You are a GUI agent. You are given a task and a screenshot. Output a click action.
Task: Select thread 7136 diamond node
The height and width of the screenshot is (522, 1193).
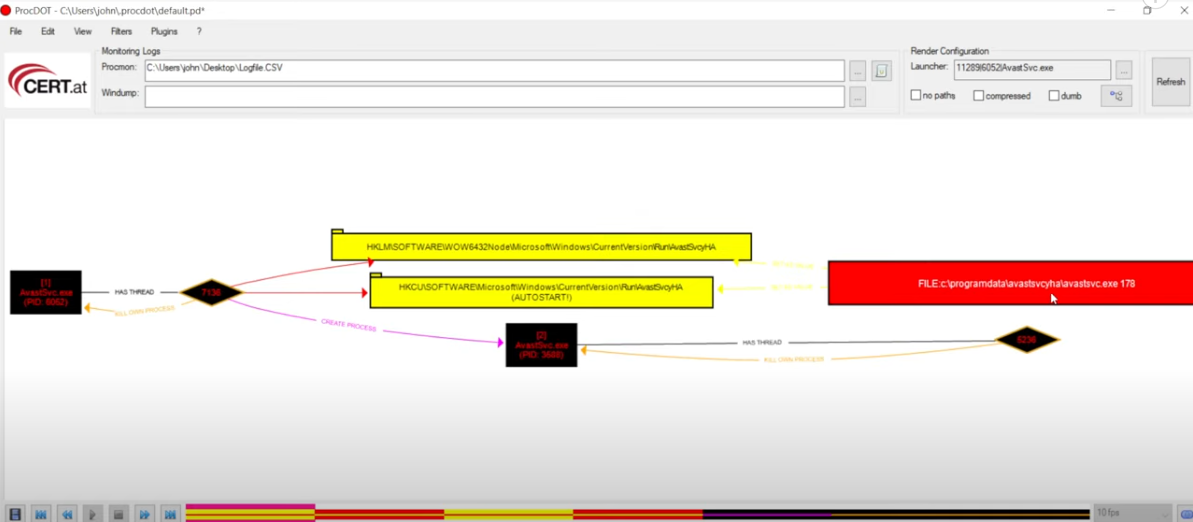(x=211, y=292)
